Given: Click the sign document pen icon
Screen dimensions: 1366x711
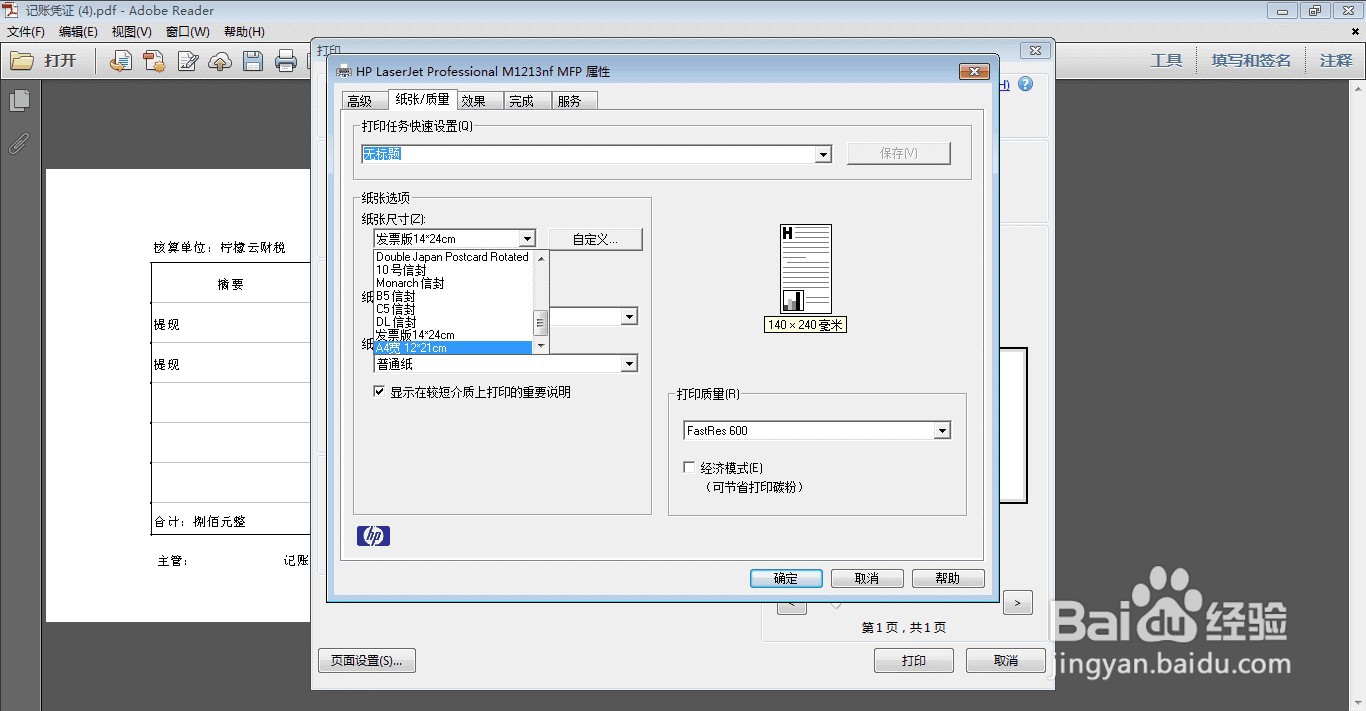Looking at the screenshot, I should pos(187,61).
